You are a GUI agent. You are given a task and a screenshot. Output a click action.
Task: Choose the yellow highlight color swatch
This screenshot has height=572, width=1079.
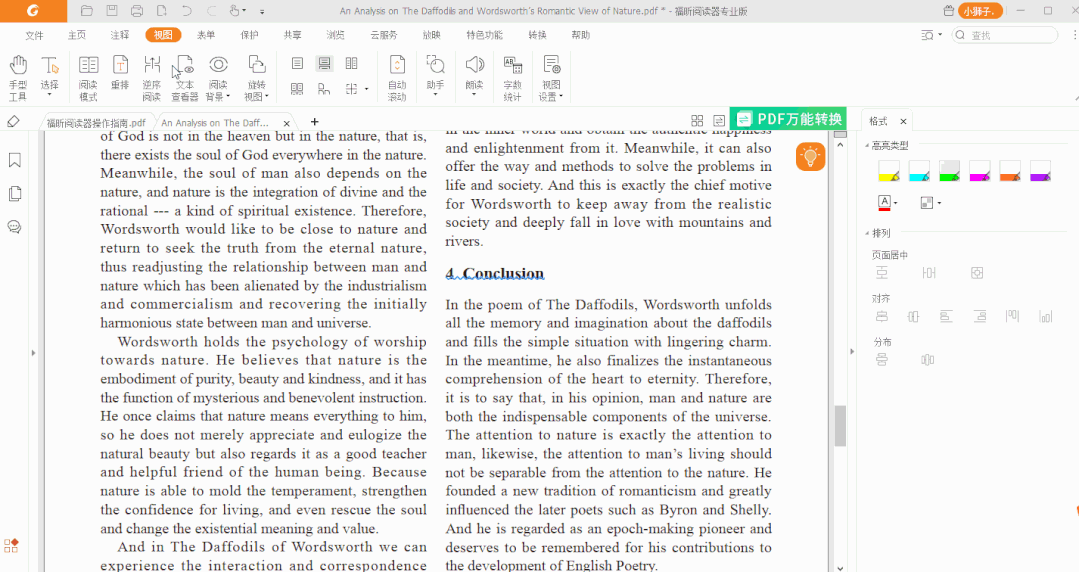[888, 171]
